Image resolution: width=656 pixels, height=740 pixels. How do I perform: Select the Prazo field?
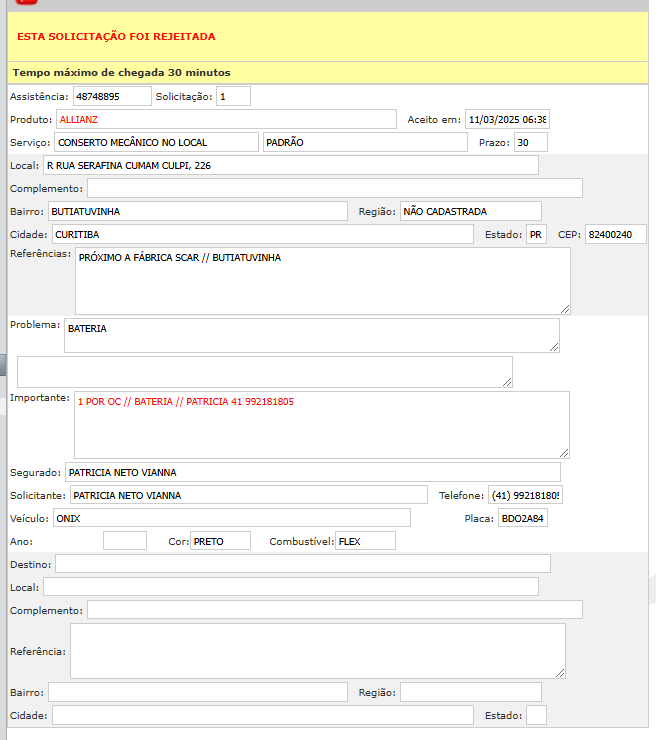pos(530,142)
